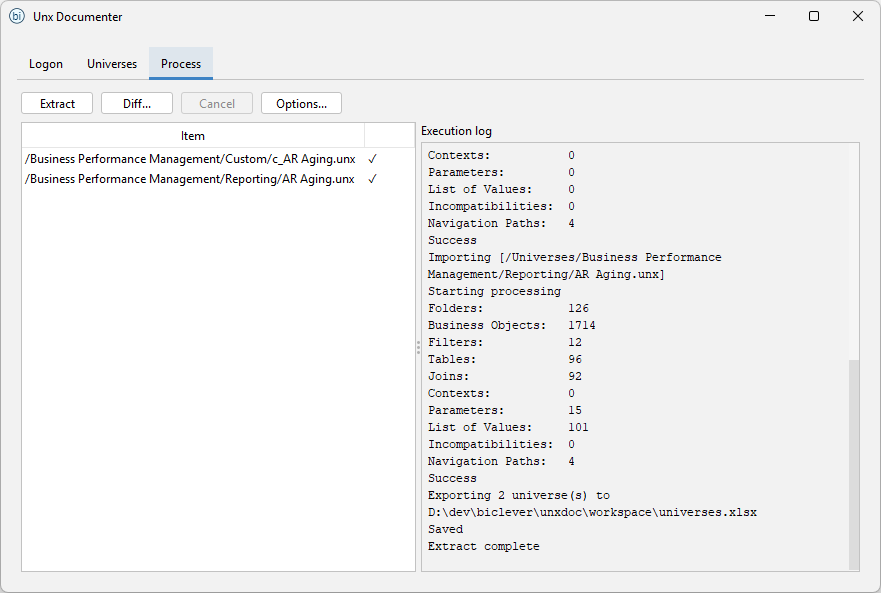Open the Options... dialog
The image size is (881, 593).
301,103
